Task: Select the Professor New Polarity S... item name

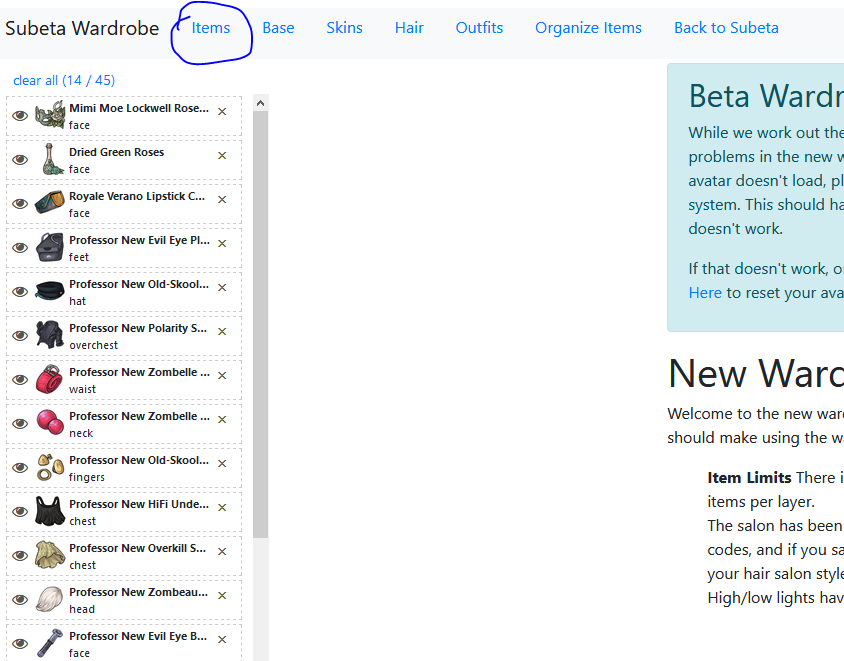Action: pos(138,328)
